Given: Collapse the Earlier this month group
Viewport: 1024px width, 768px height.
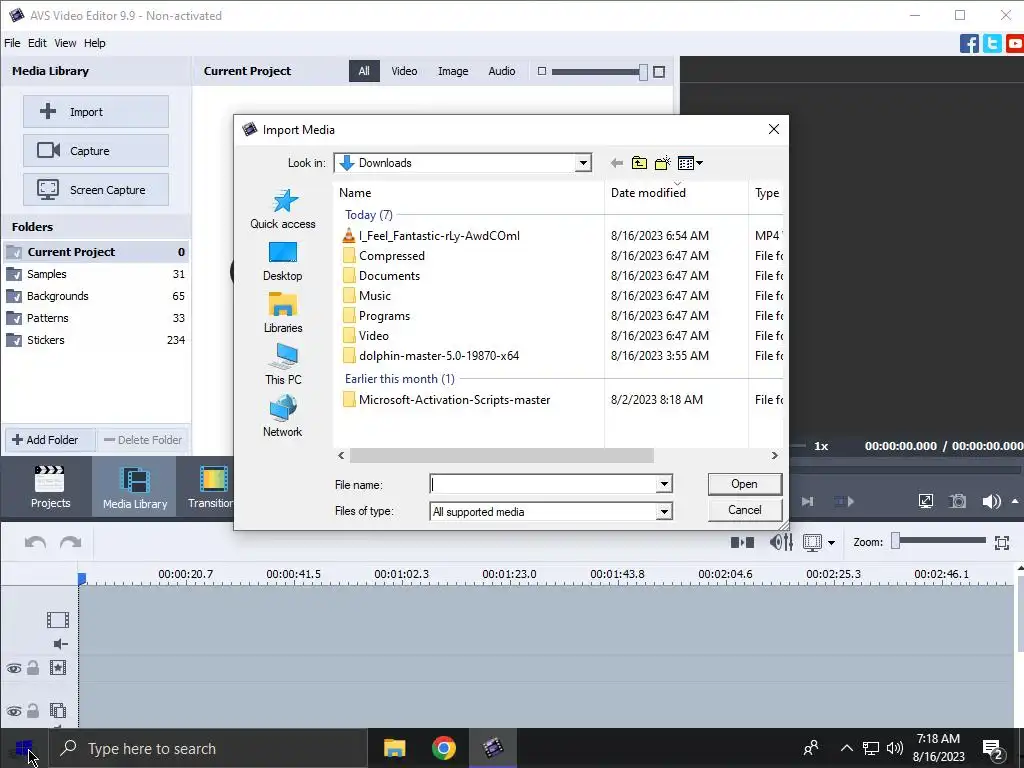Looking at the screenshot, I should pyautogui.click(x=399, y=379).
